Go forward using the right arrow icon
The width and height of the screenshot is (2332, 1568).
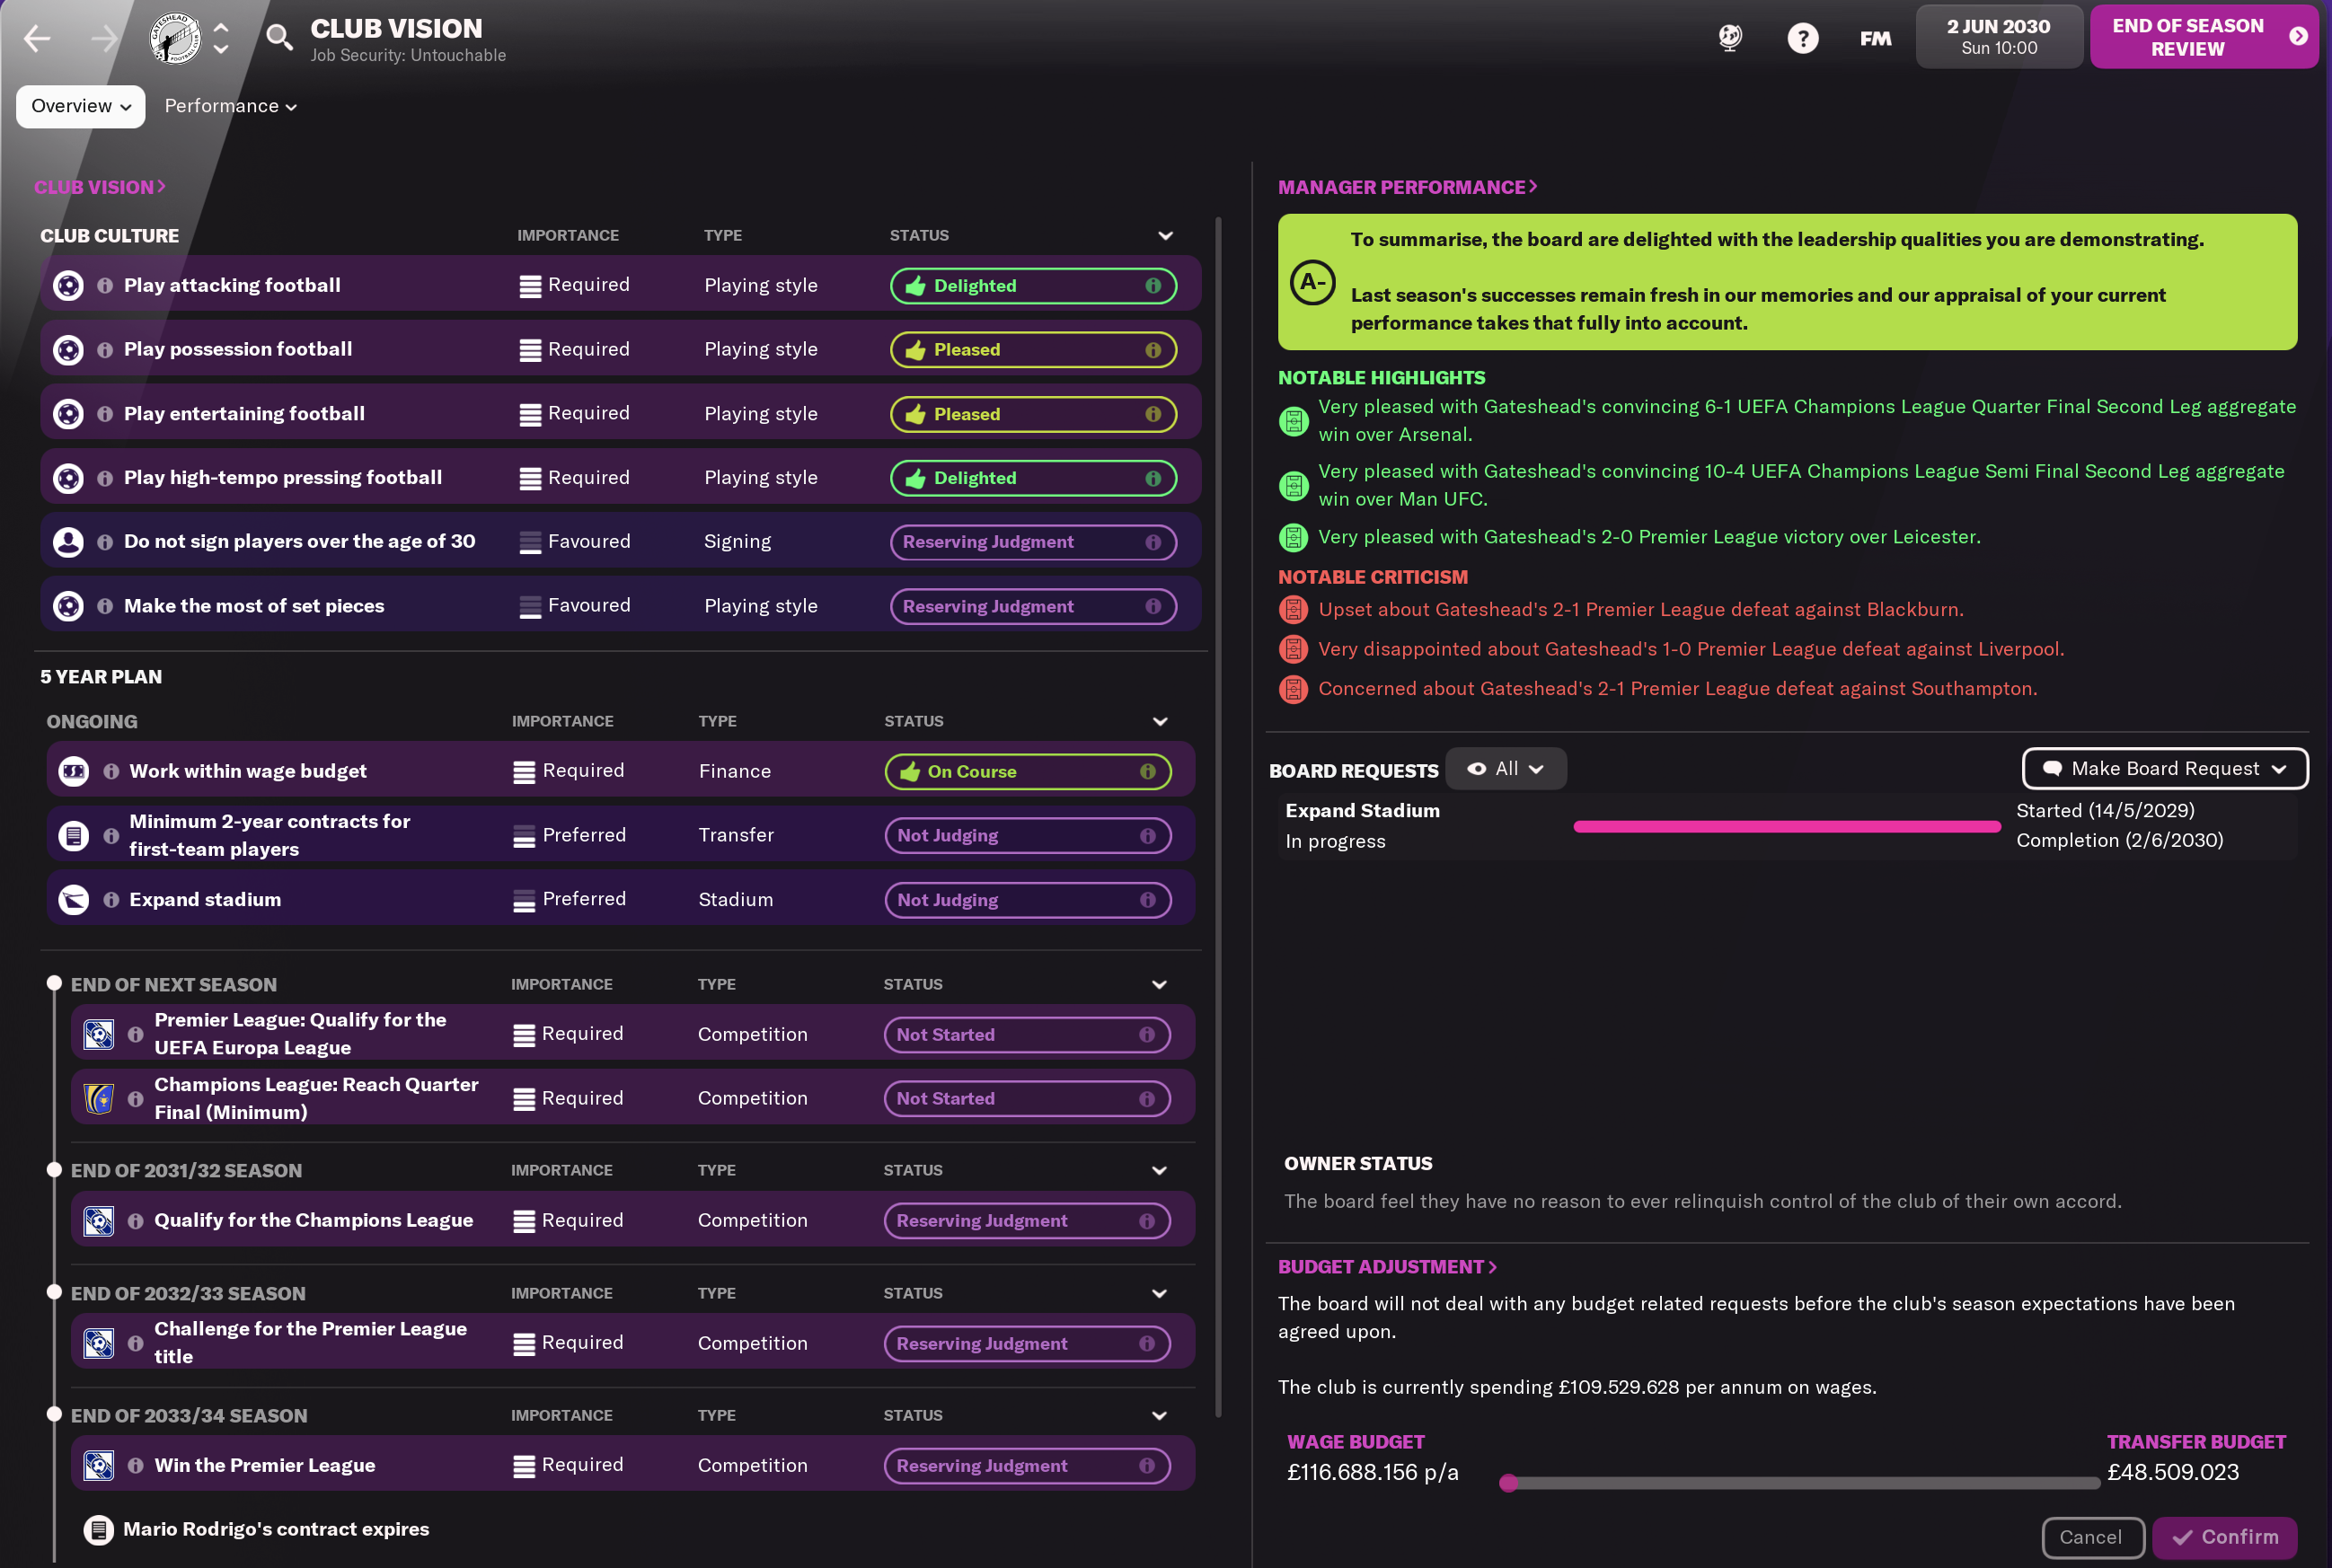click(x=104, y=39)
